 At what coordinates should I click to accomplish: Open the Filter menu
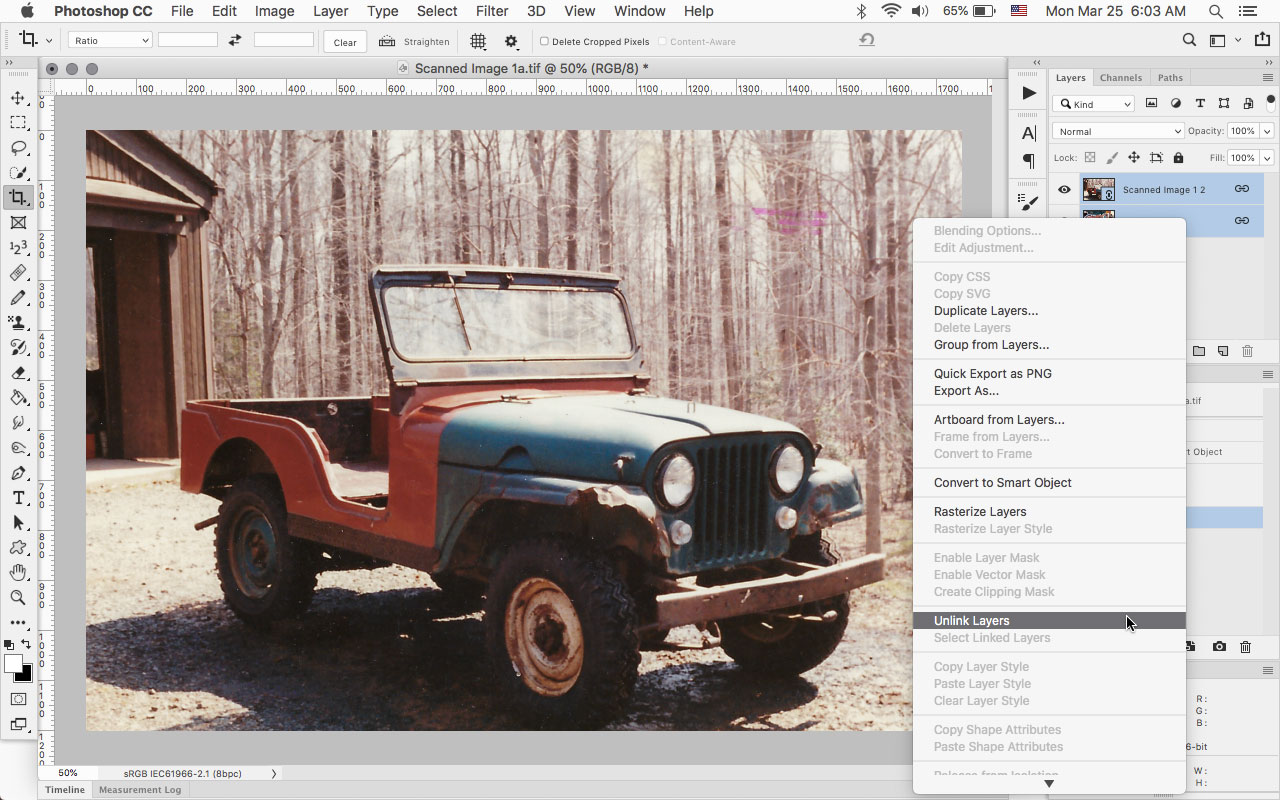pos(492,11)
